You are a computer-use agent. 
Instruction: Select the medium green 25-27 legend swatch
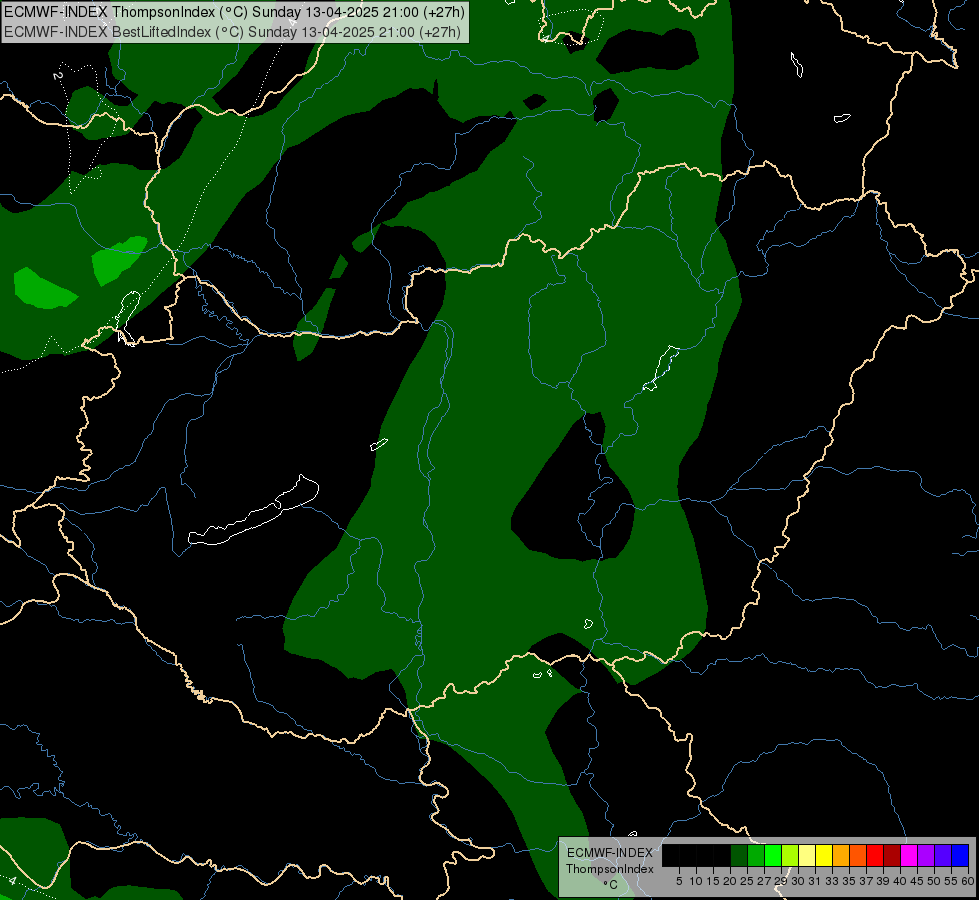(x=756, y=855)
